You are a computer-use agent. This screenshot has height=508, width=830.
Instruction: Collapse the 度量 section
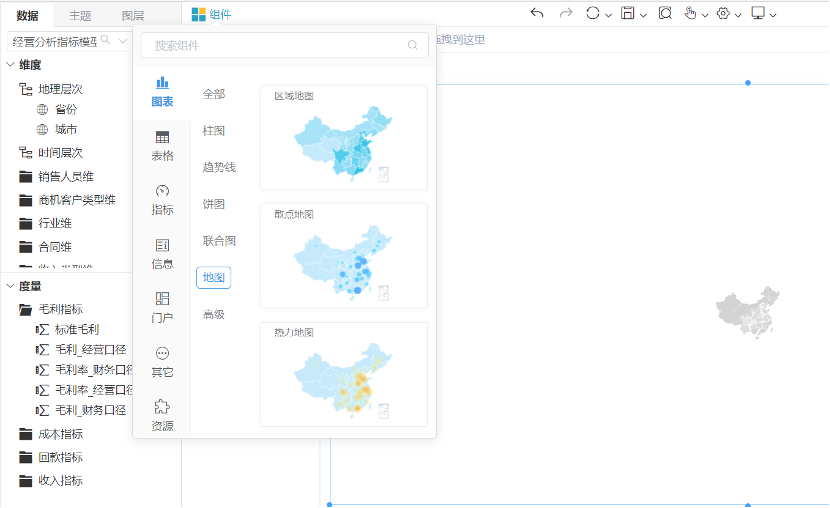tap(11, 286)
